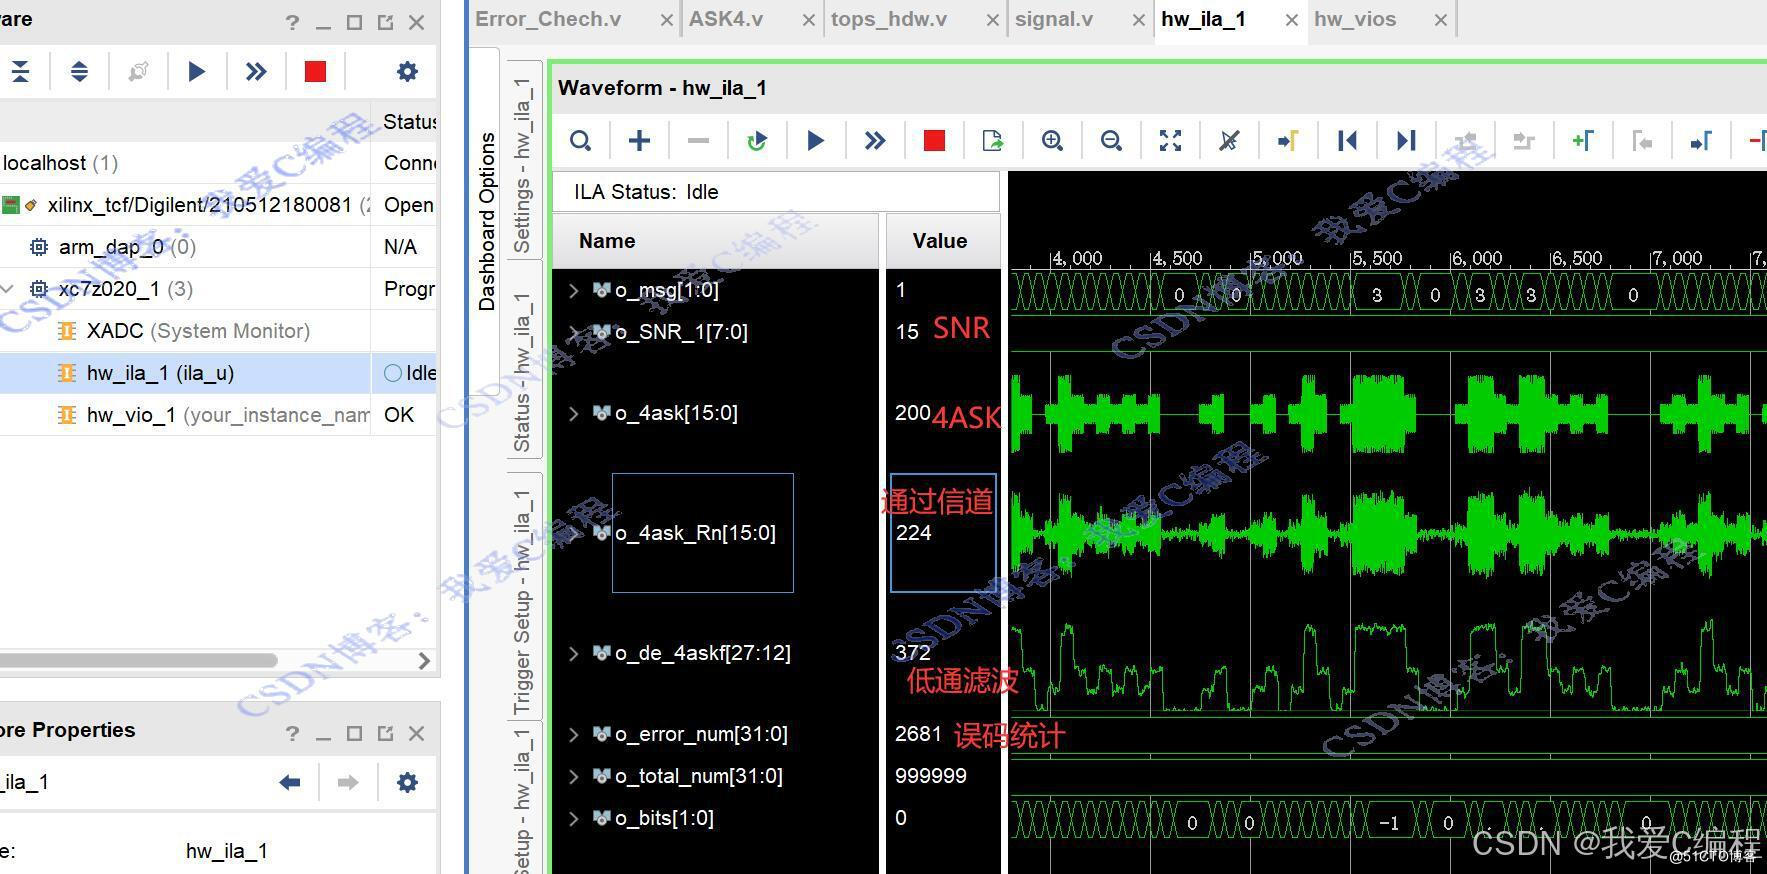
Task: Collapse the xc7z020_1 device node
Action: click(x=8, y=289)
